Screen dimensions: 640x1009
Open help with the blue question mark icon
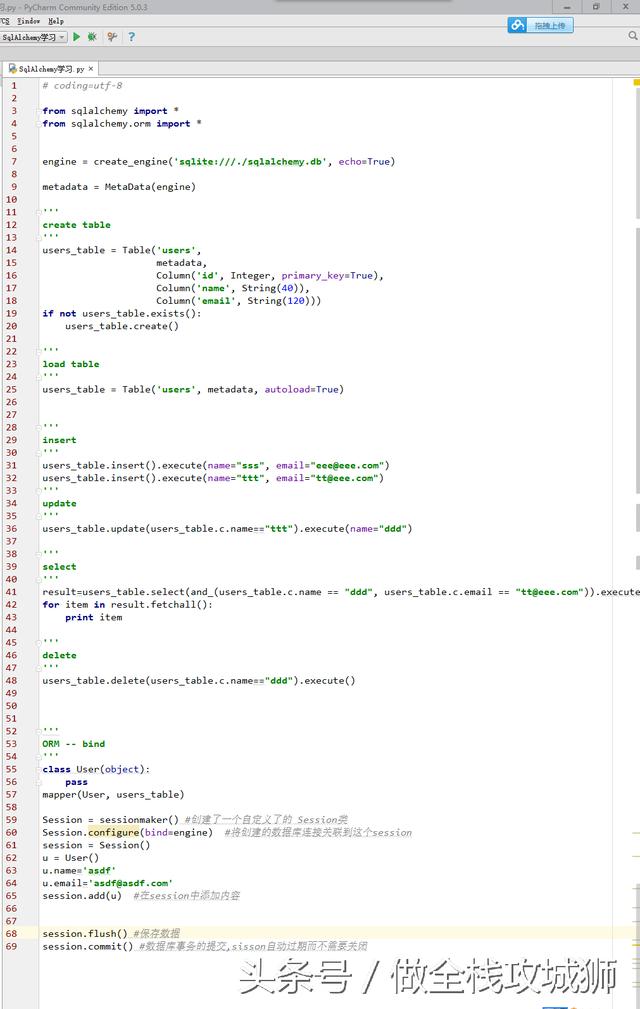[131, 37]
